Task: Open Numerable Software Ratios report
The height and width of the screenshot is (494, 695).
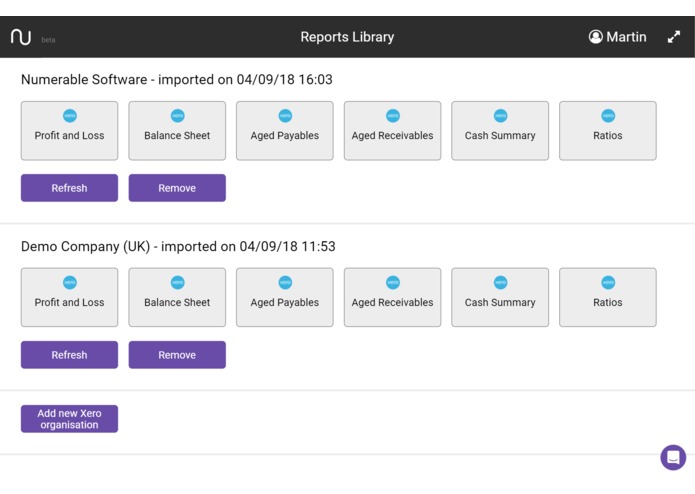Action: [608, 131]
